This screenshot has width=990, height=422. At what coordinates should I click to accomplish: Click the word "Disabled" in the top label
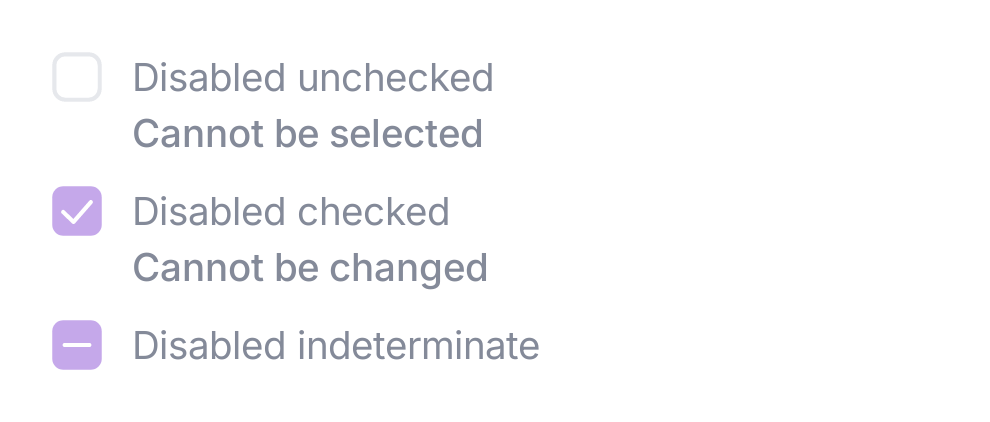[210, 78]
